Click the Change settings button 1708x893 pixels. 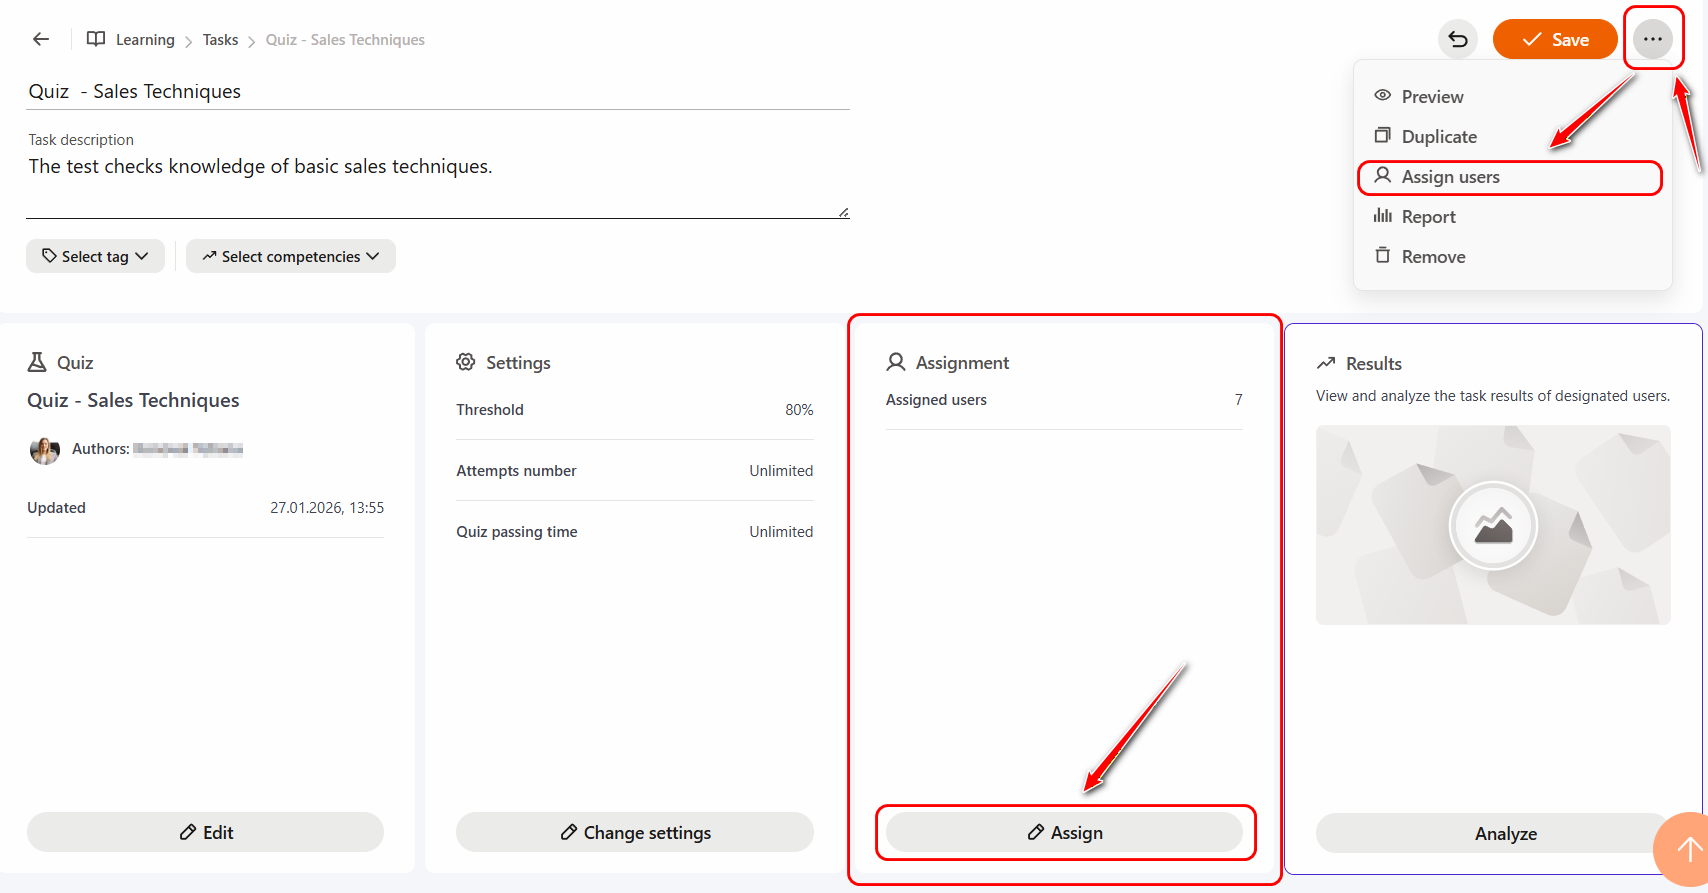pyautogui.click(x=635, y=832)
